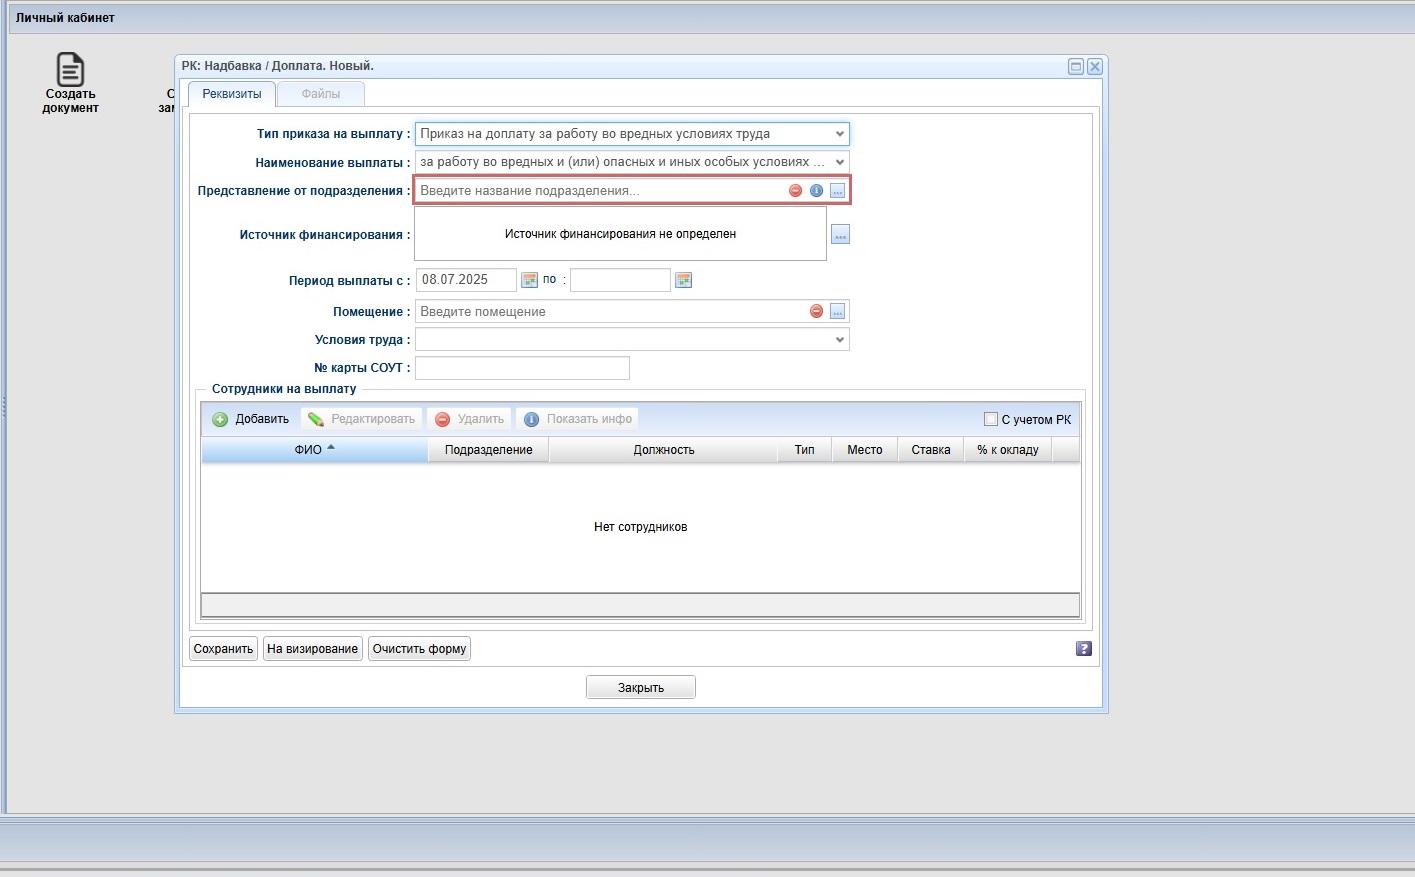This screenshot has height=877, width=1415.
Task: Focus Период выплаты end date field
Action: click(620, 280)
